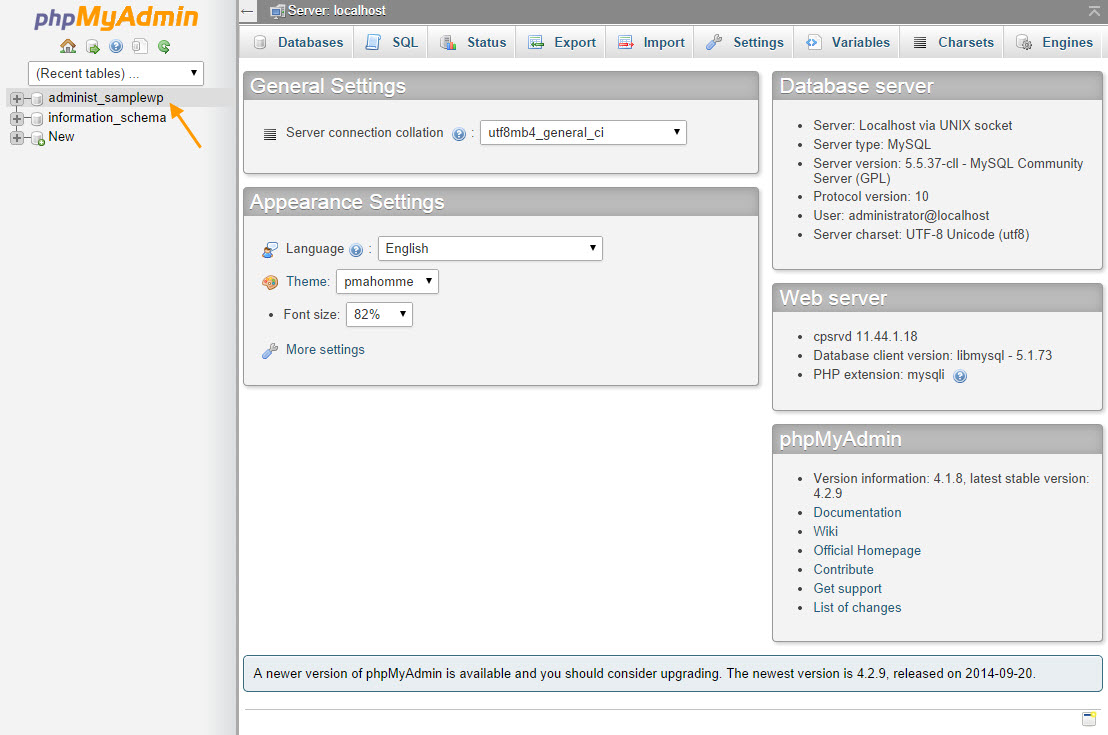
Task: Open Server connection collation dropdown
Action: click(x=583, y=132)
